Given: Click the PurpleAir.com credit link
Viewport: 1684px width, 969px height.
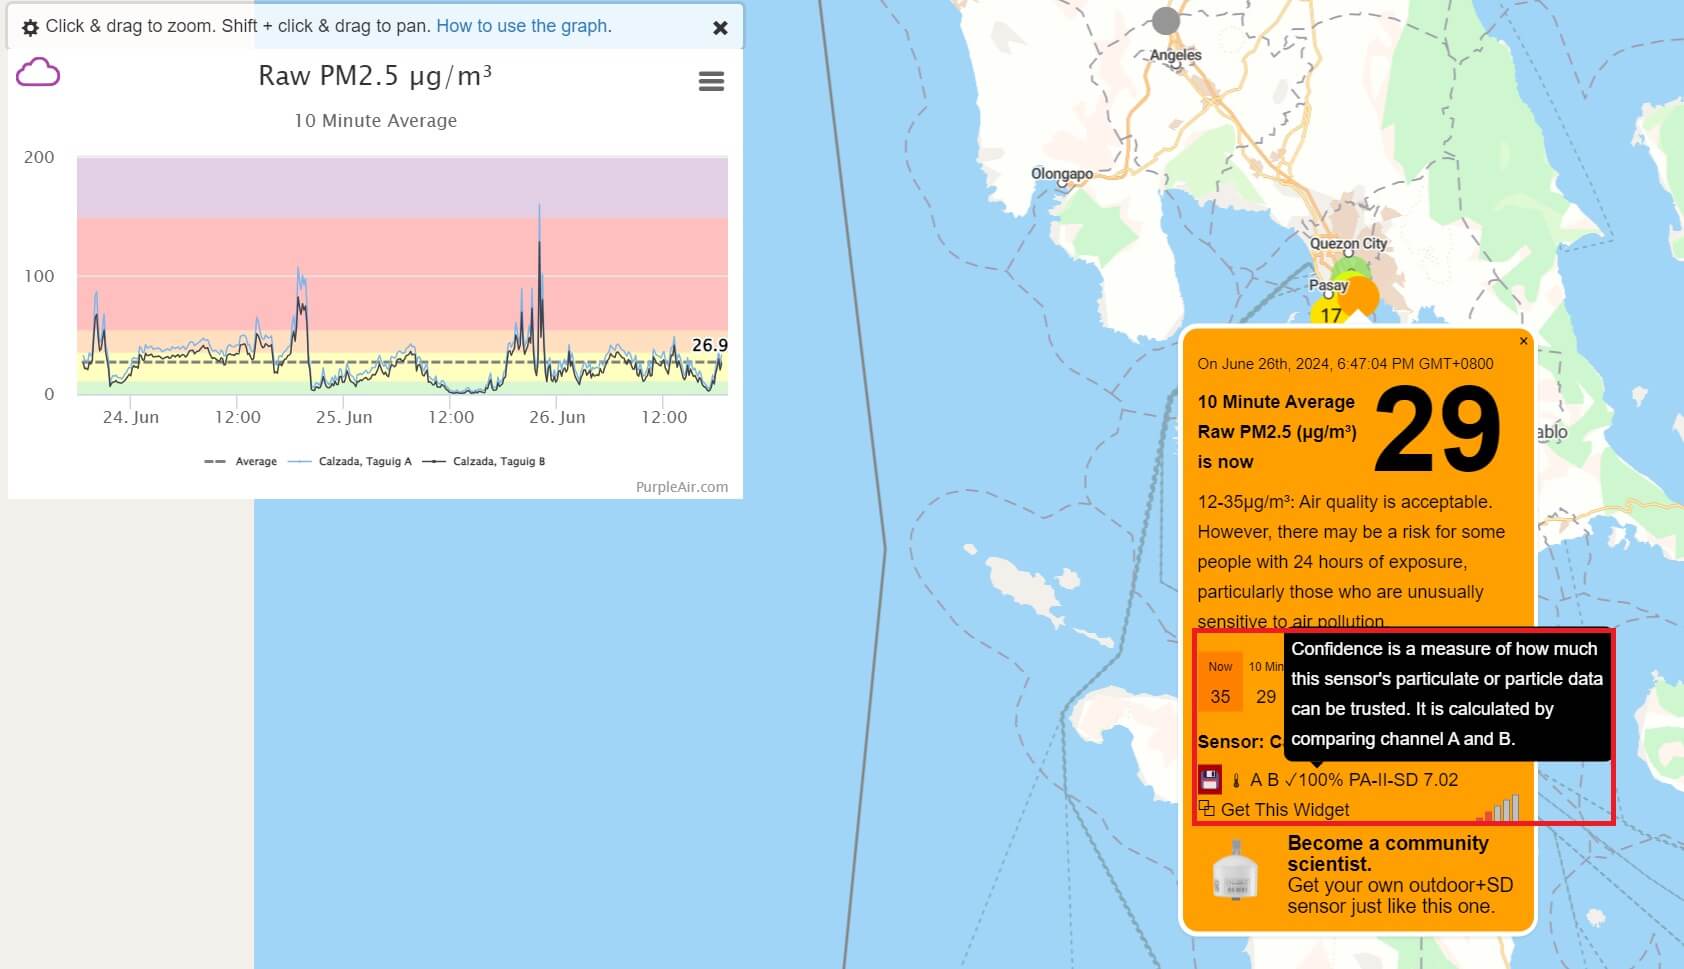Looking at the screenshot, I should 682,487.
